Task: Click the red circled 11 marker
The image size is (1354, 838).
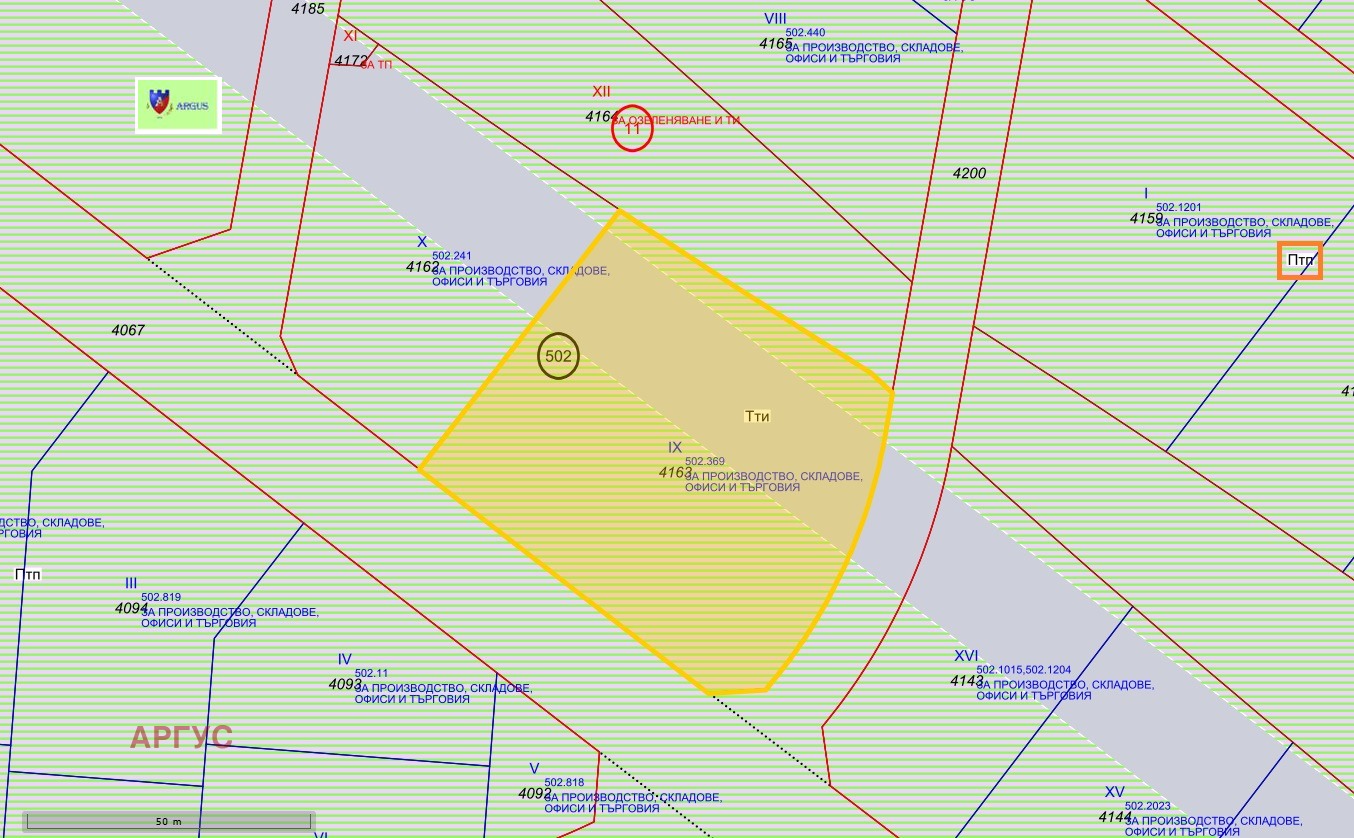Action: click(632, 128)
